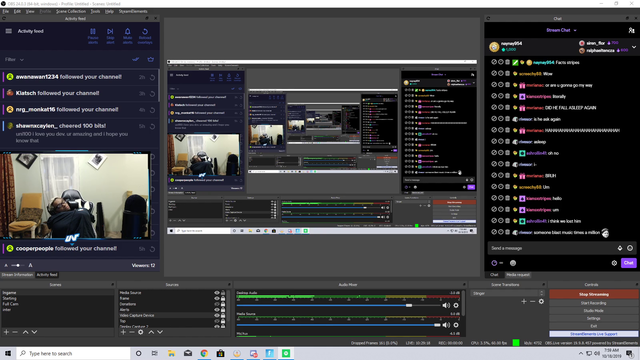The width and height of the screenshot is (640, 360).
Task: Ban user on naynay954 Facts stripes message
Action: [x=494, y=62]
